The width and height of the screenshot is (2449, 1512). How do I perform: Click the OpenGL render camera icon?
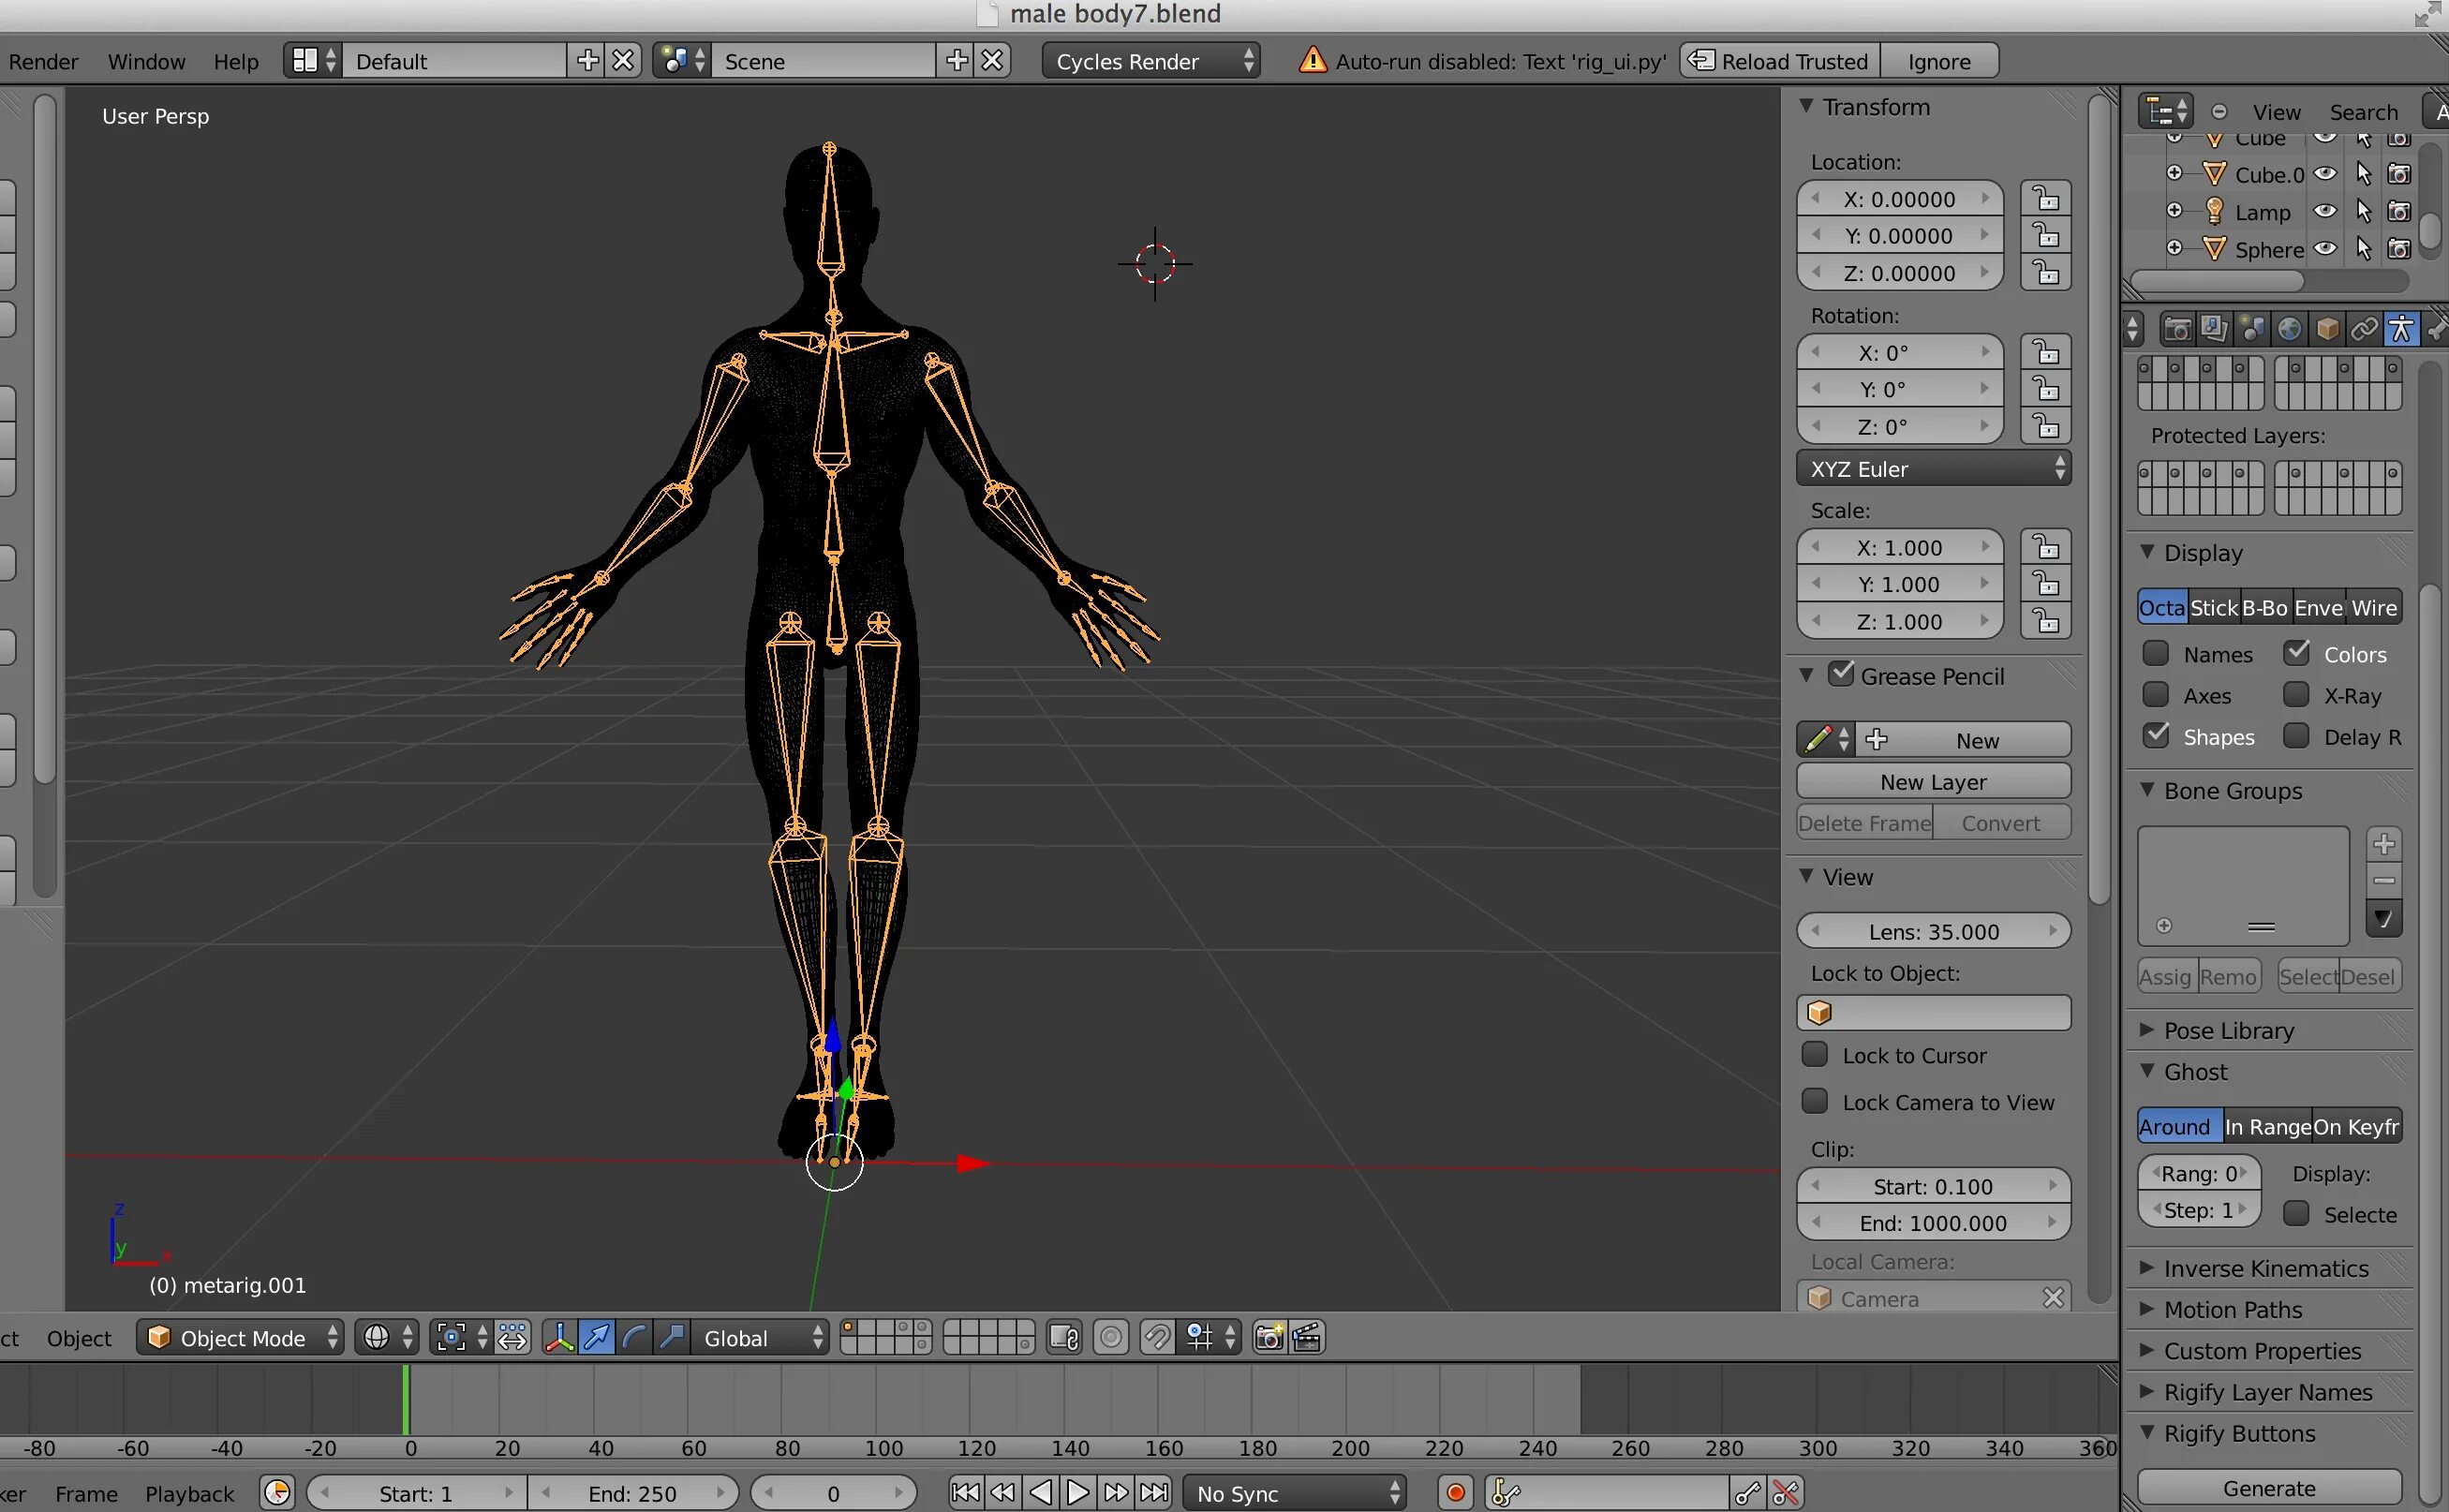pyautogui.click(x=1269, y=1337)
